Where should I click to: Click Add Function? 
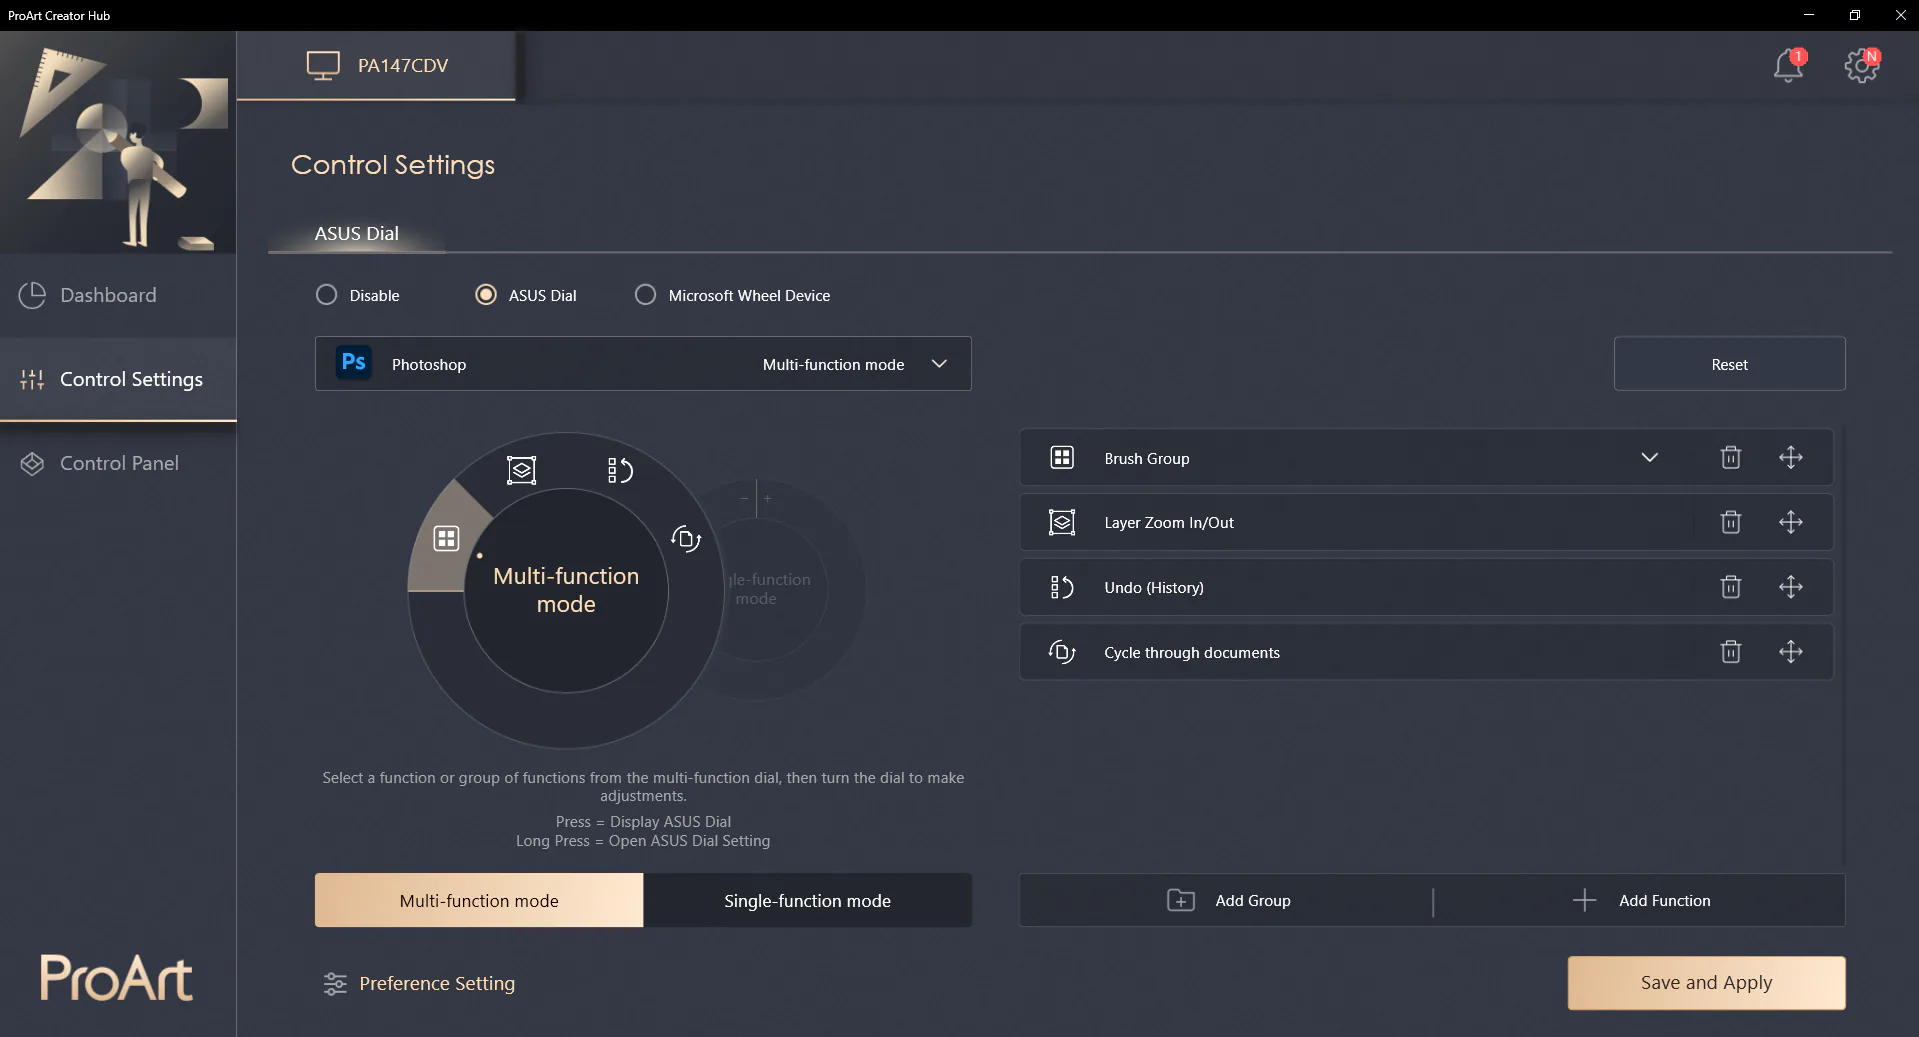point(1641,900)
